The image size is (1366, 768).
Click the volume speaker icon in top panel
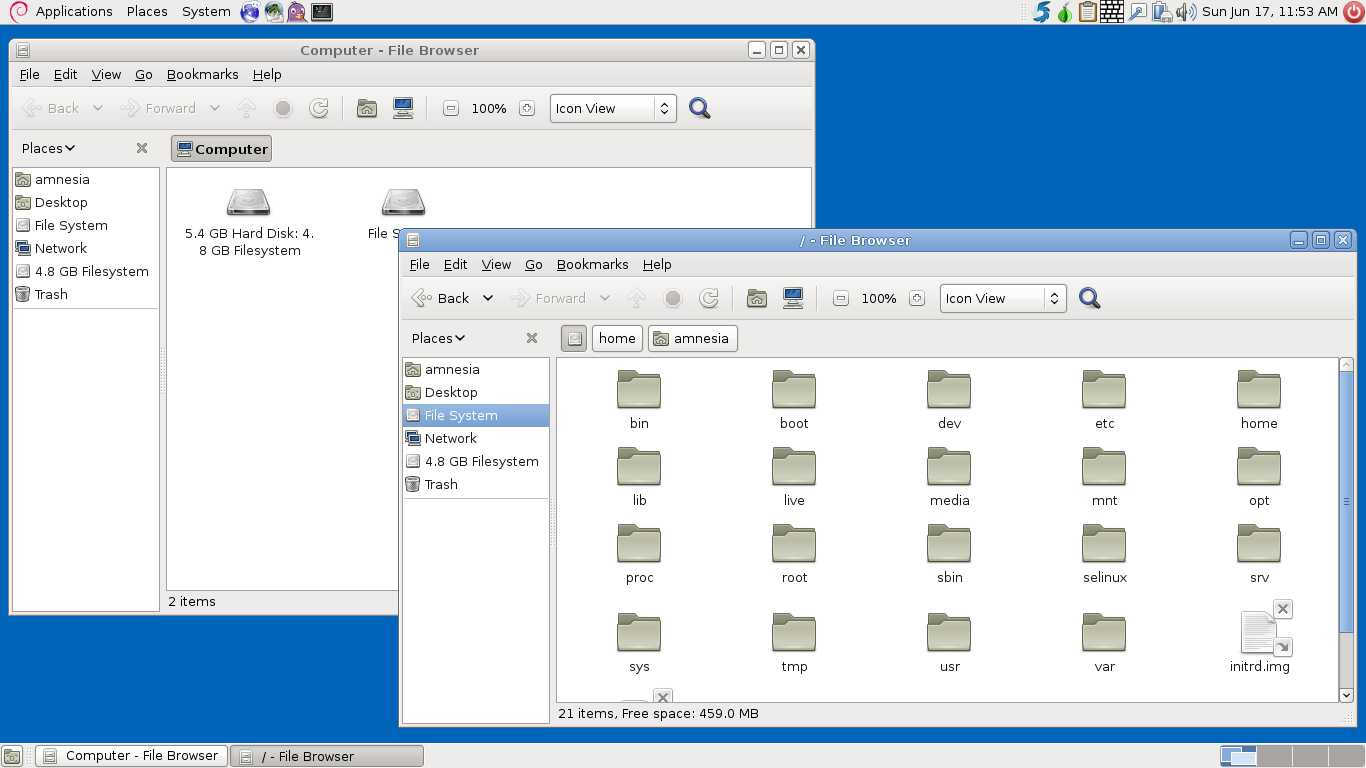pyautogui.click(x=1186, y=12)
